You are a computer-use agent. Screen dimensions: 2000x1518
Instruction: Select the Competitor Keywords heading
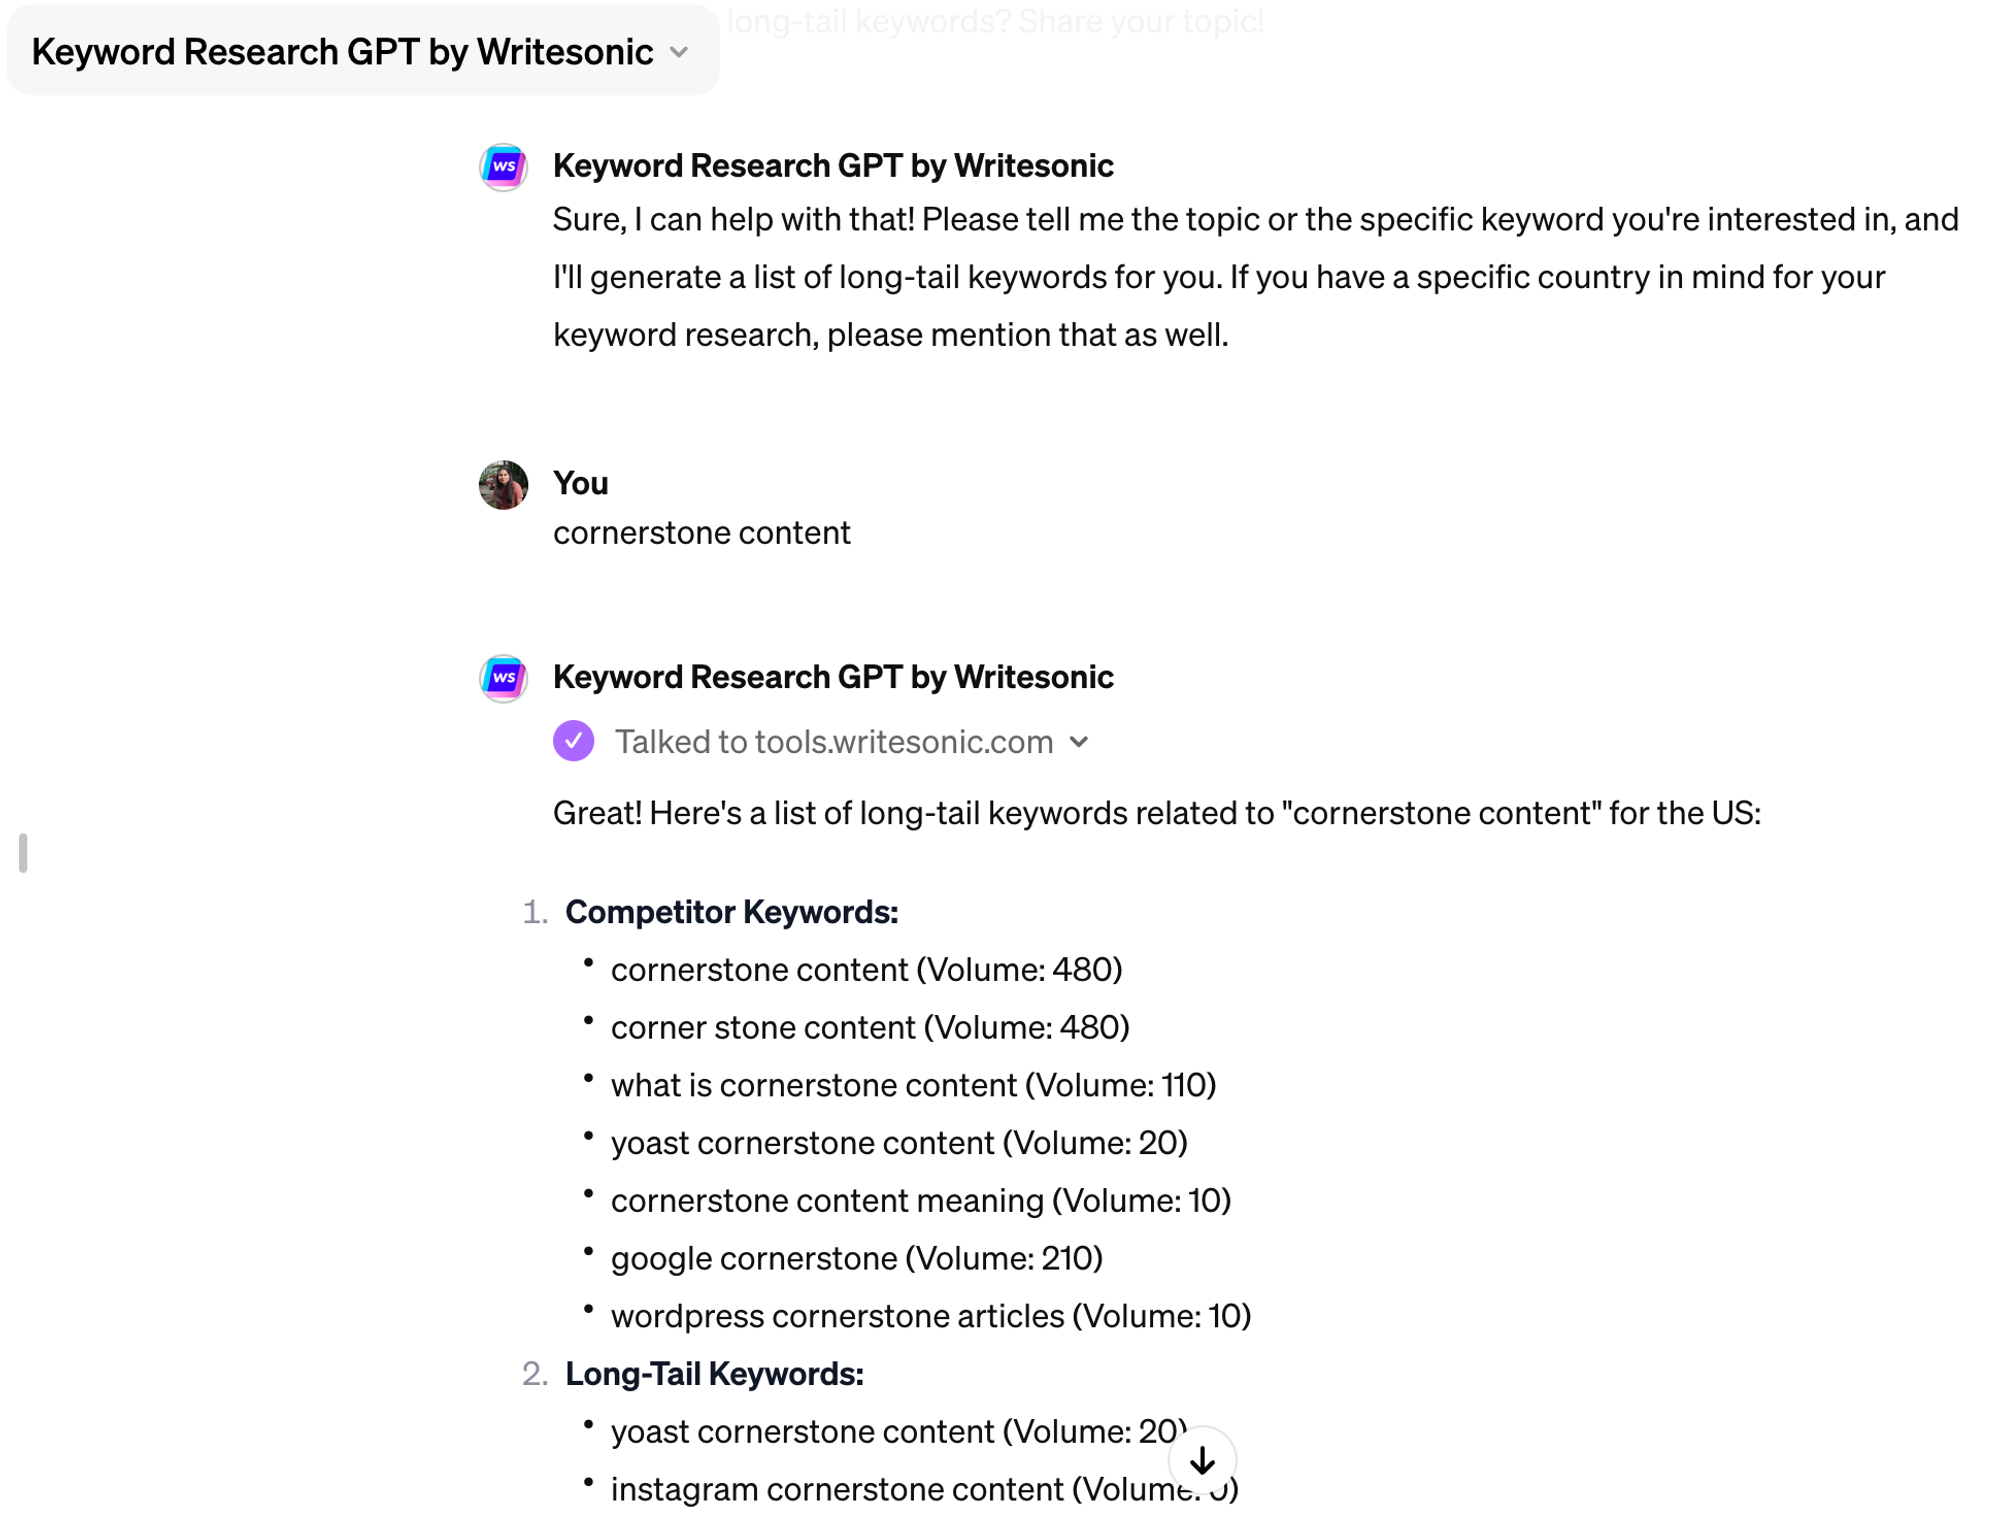coord(731,911)
